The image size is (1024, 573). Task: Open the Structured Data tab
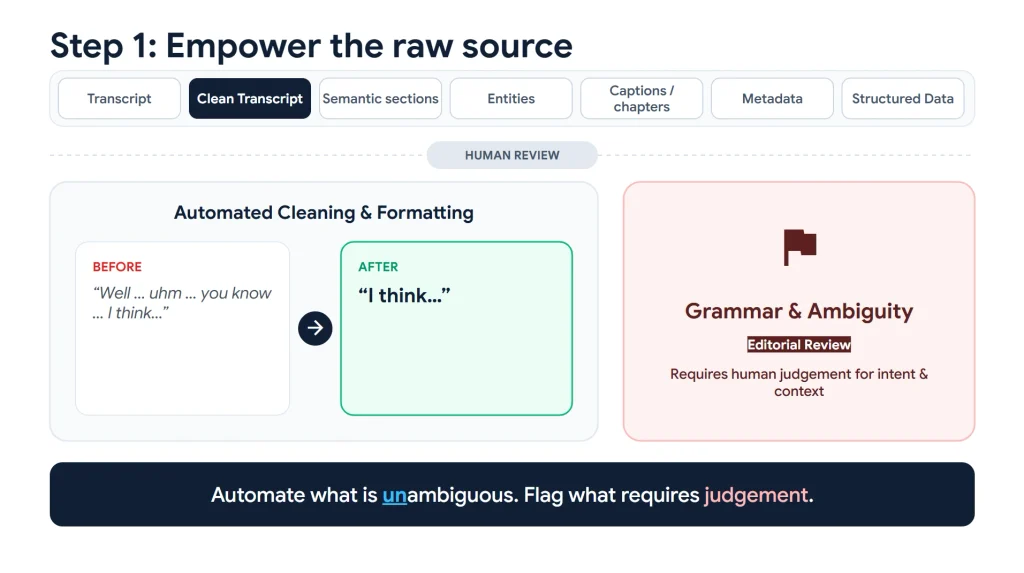(903, 99)
